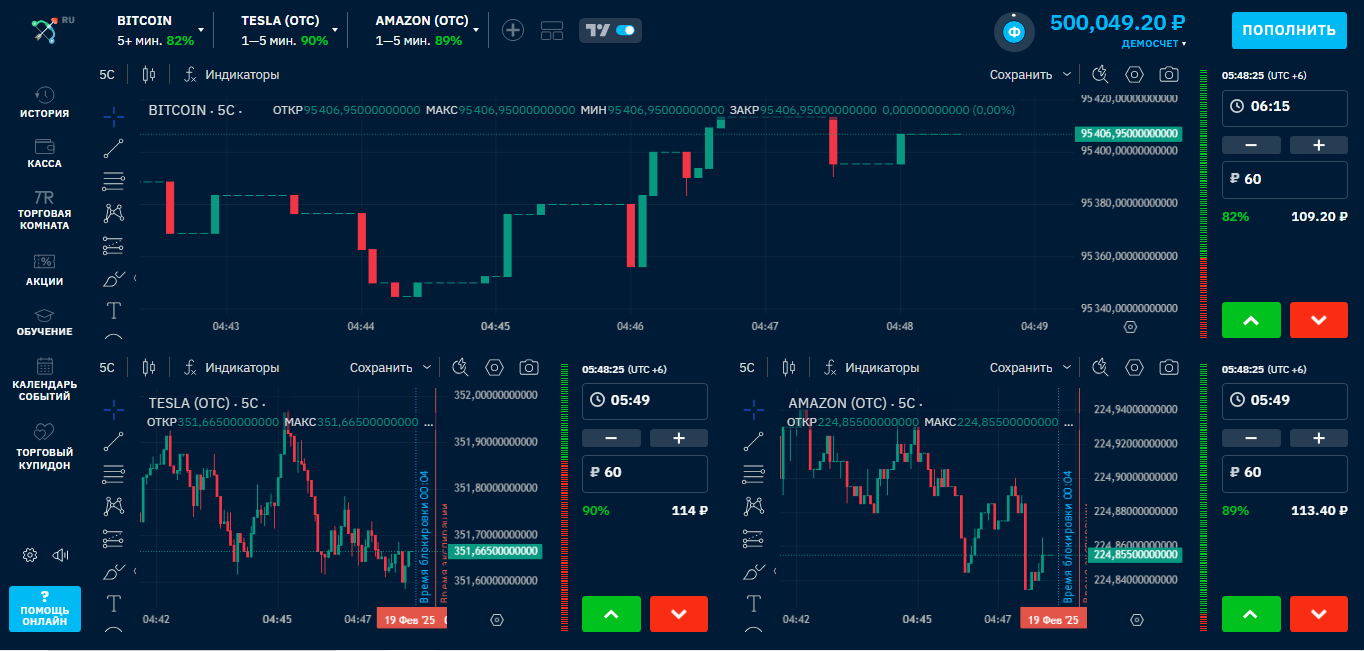Open the ДЕМОСЧЕТ account dropdown
The height and width of the screenshot is (651, 1364).
(x=1152, y=43)
